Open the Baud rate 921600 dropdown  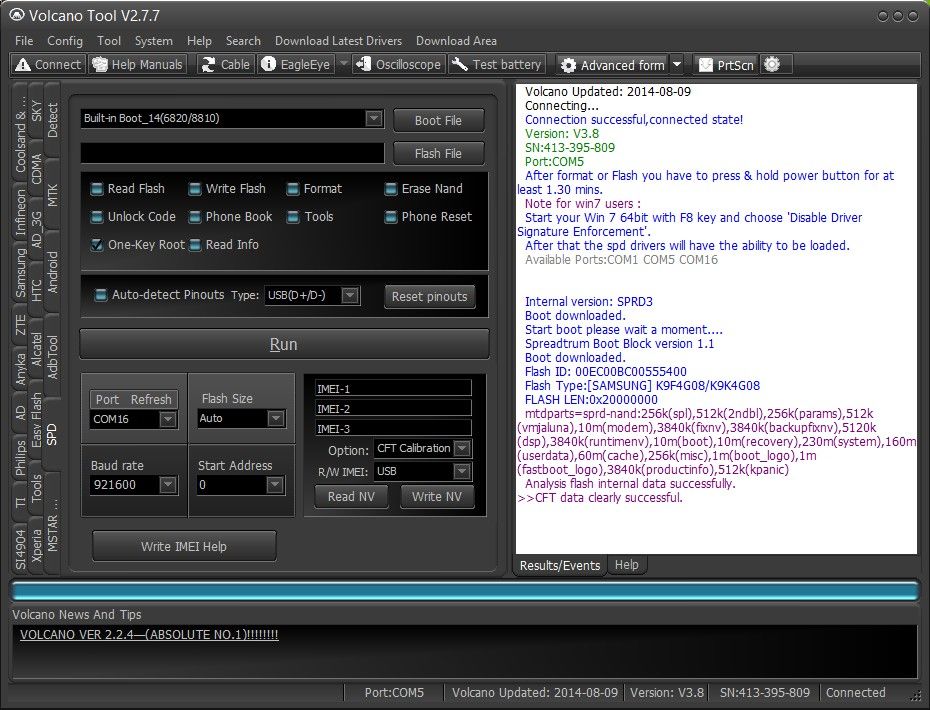coord(168,485)
